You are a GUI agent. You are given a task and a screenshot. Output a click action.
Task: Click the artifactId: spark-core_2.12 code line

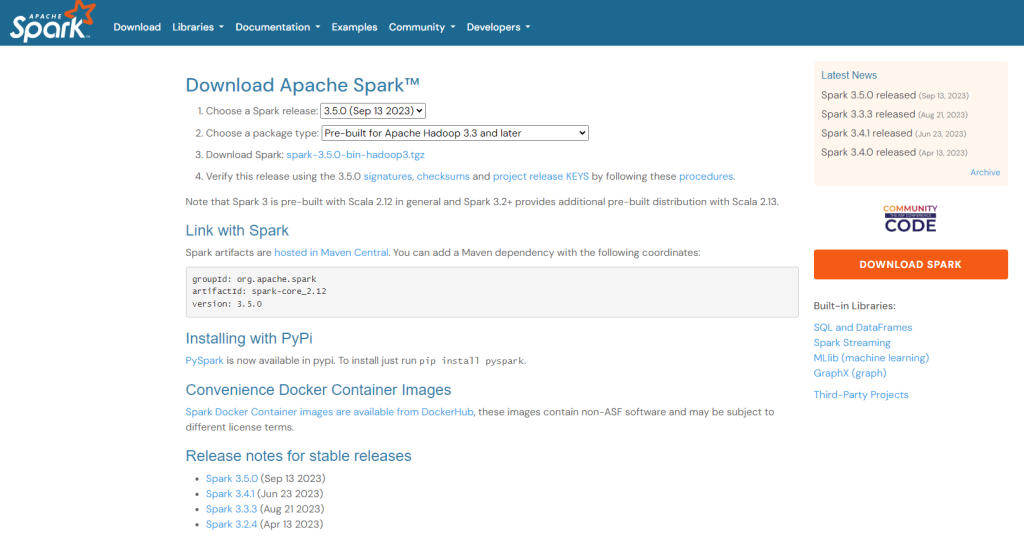point(259,291)
